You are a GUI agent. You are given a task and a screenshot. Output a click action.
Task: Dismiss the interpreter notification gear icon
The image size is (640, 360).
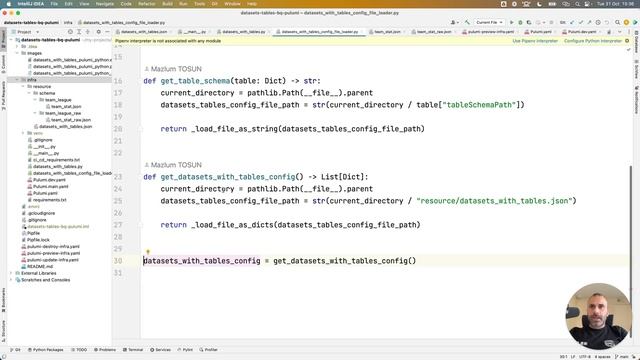coord(627,41)
